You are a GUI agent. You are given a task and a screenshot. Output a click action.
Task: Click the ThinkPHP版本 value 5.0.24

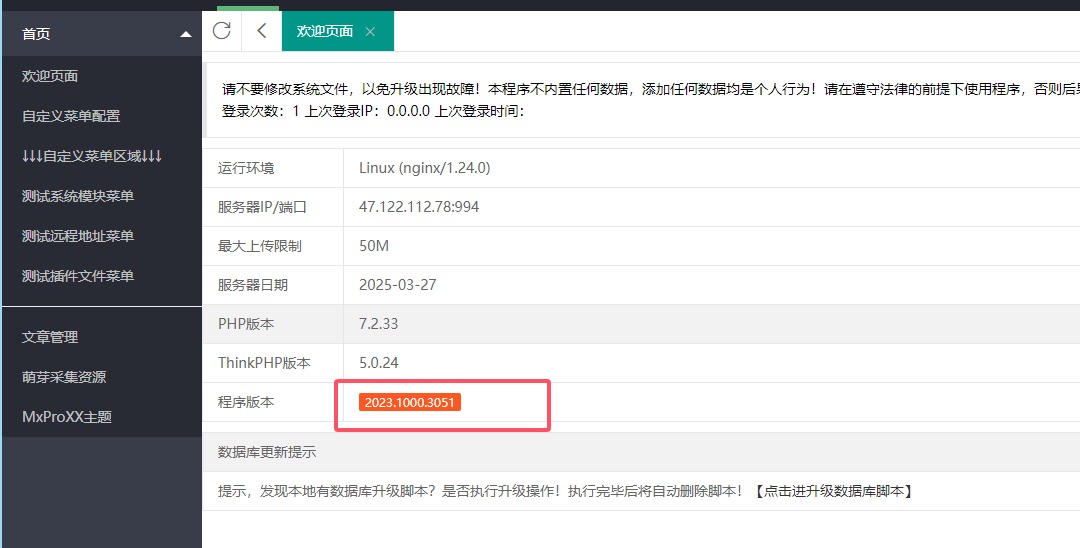pyautogui.click(x=379, y=363)
